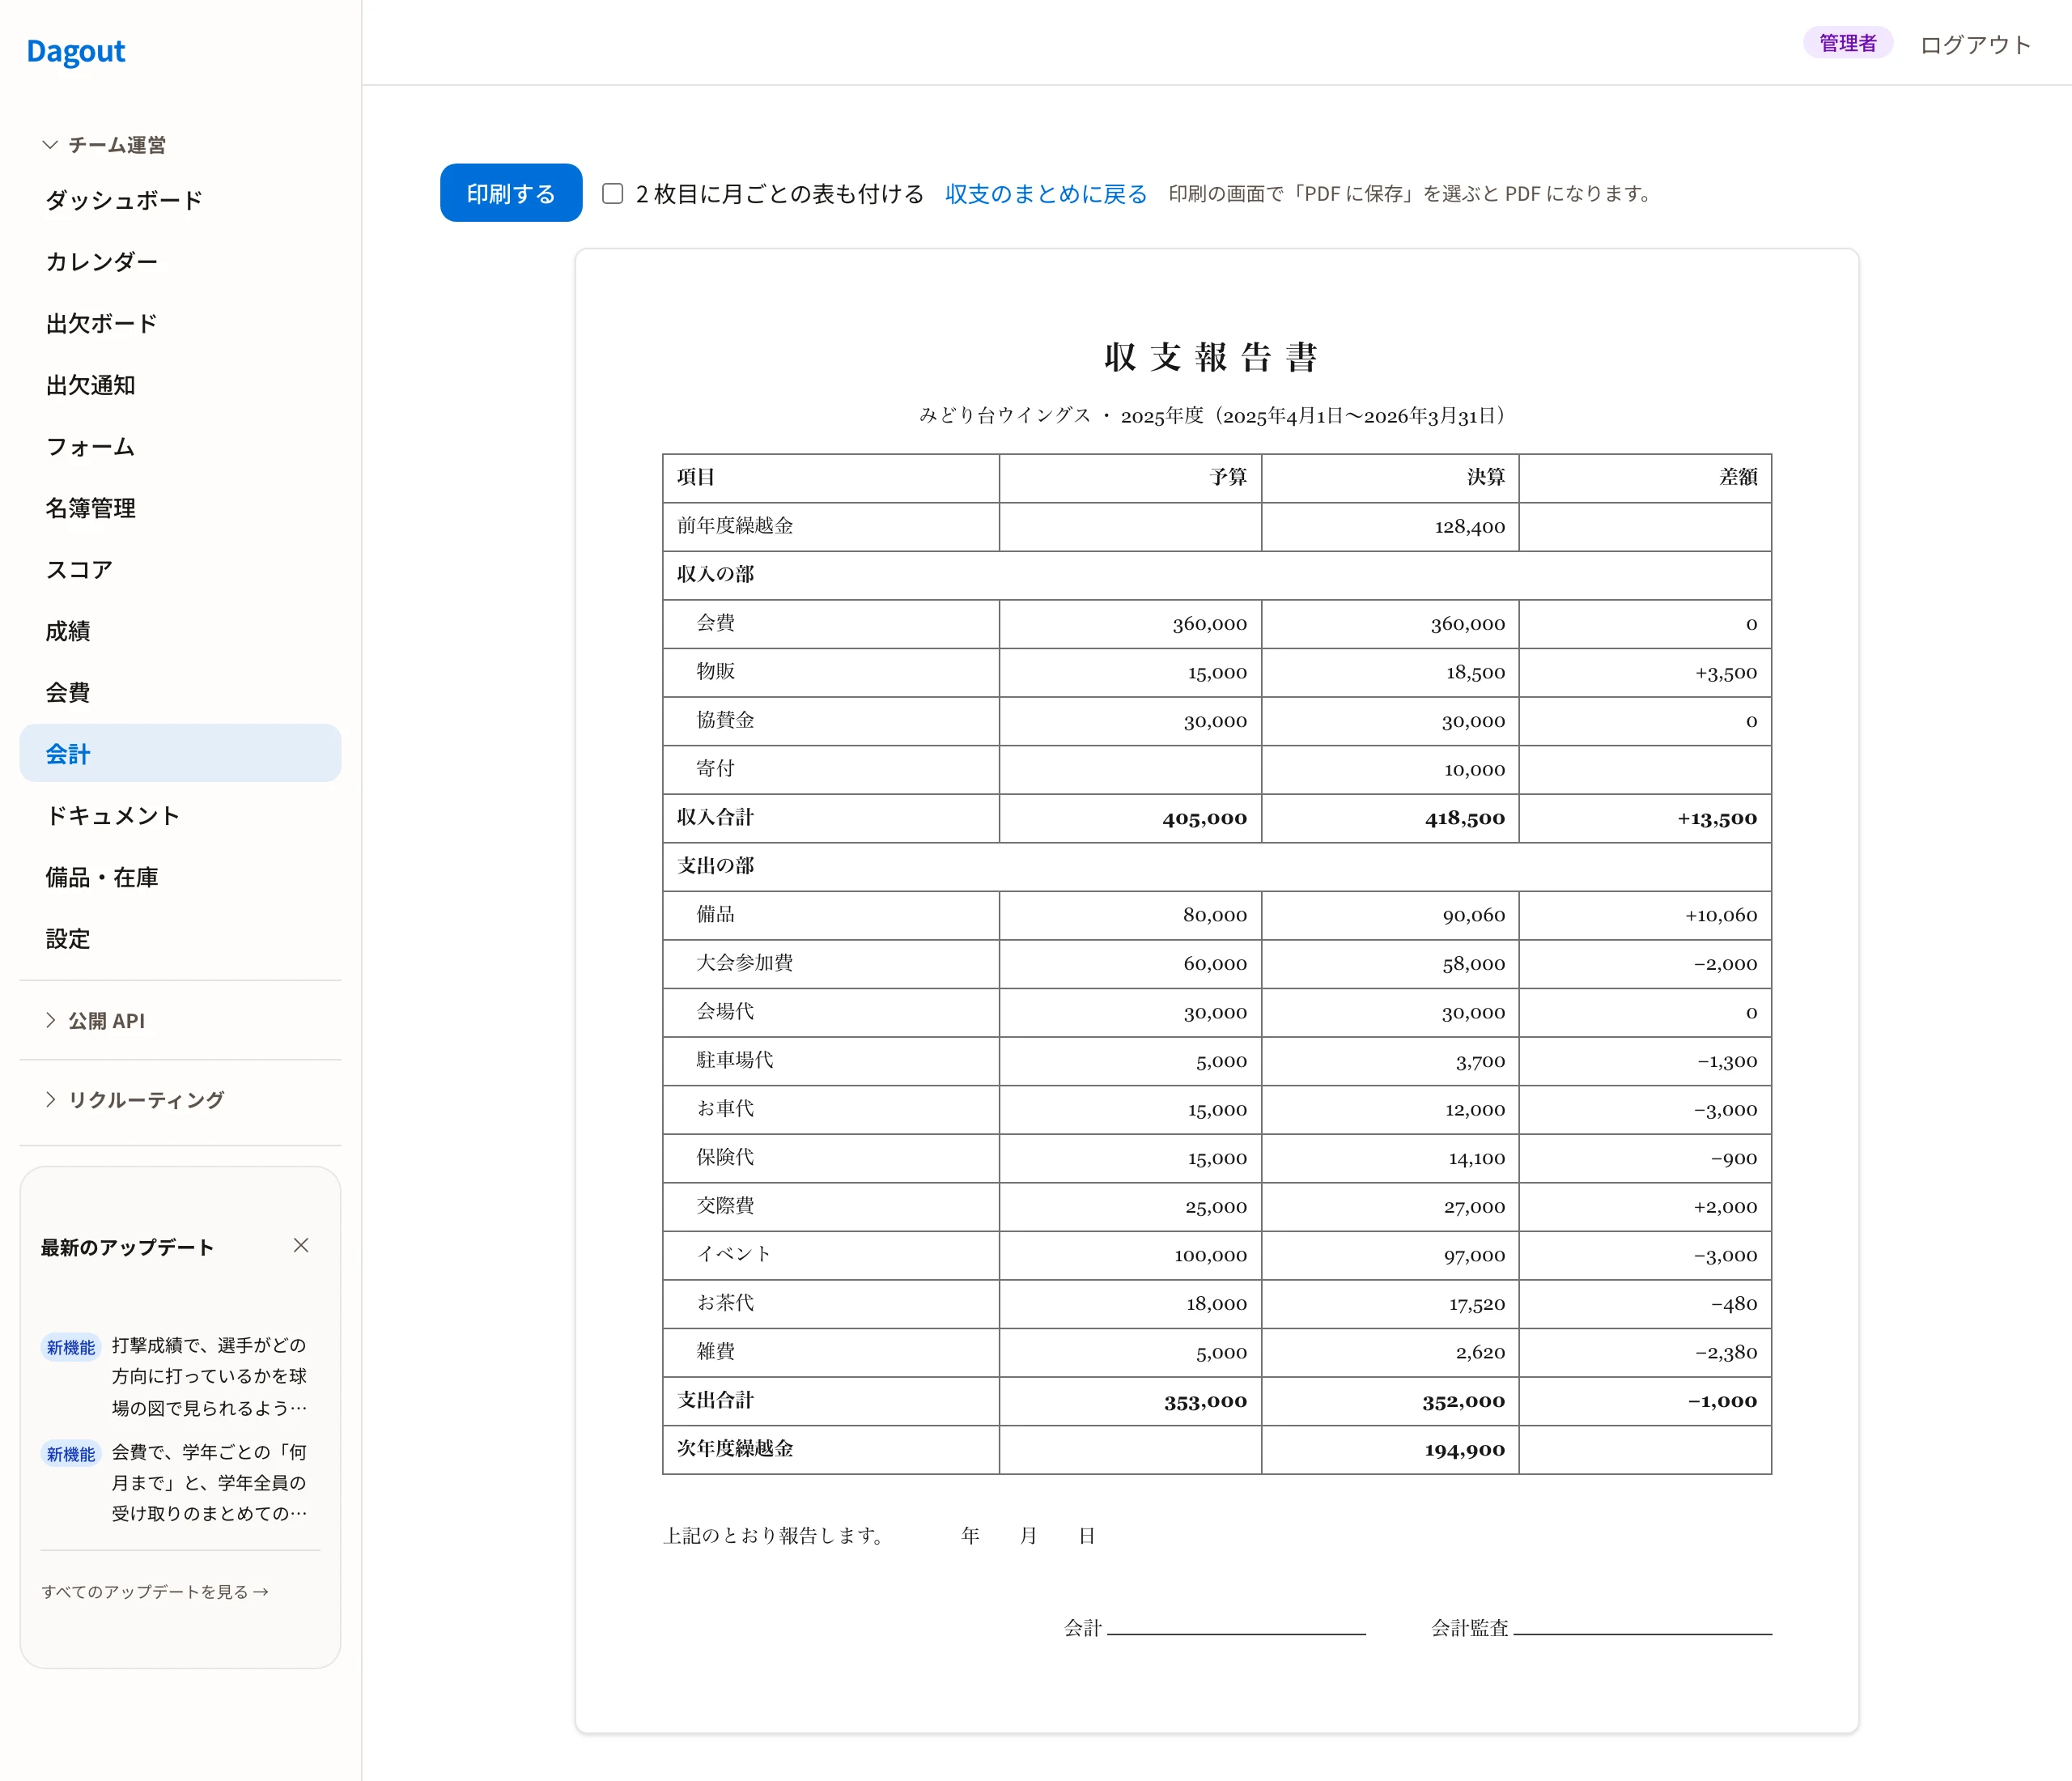Open 会費 in the sidebar menu
Image resolution: width=2072 pixels, height=1781 pixels.
click(180, 692)
